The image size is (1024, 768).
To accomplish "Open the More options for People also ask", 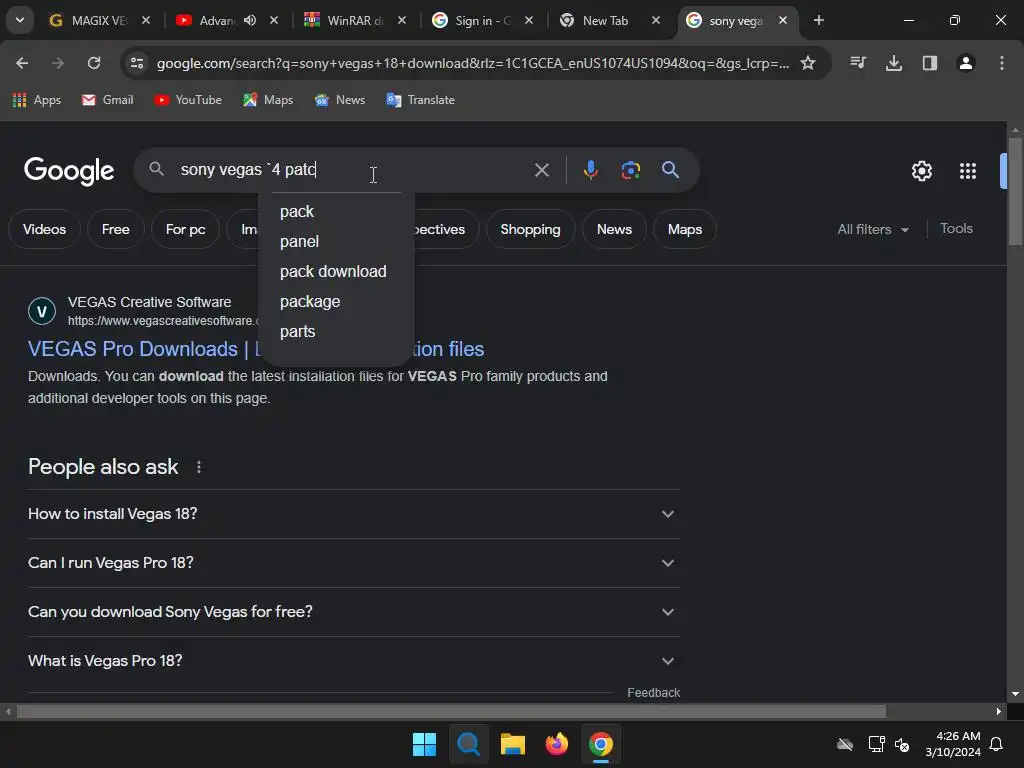I will 199,467.
